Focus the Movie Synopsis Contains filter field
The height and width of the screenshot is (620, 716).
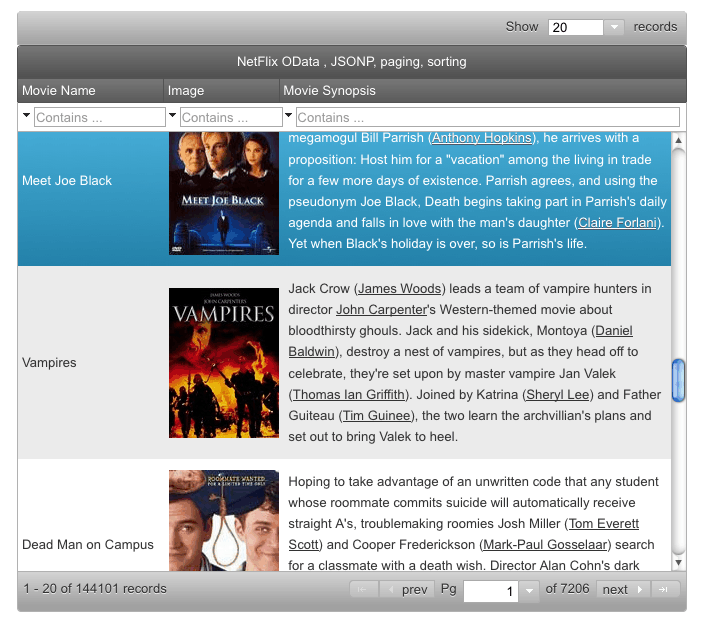[x=488, y=117]
